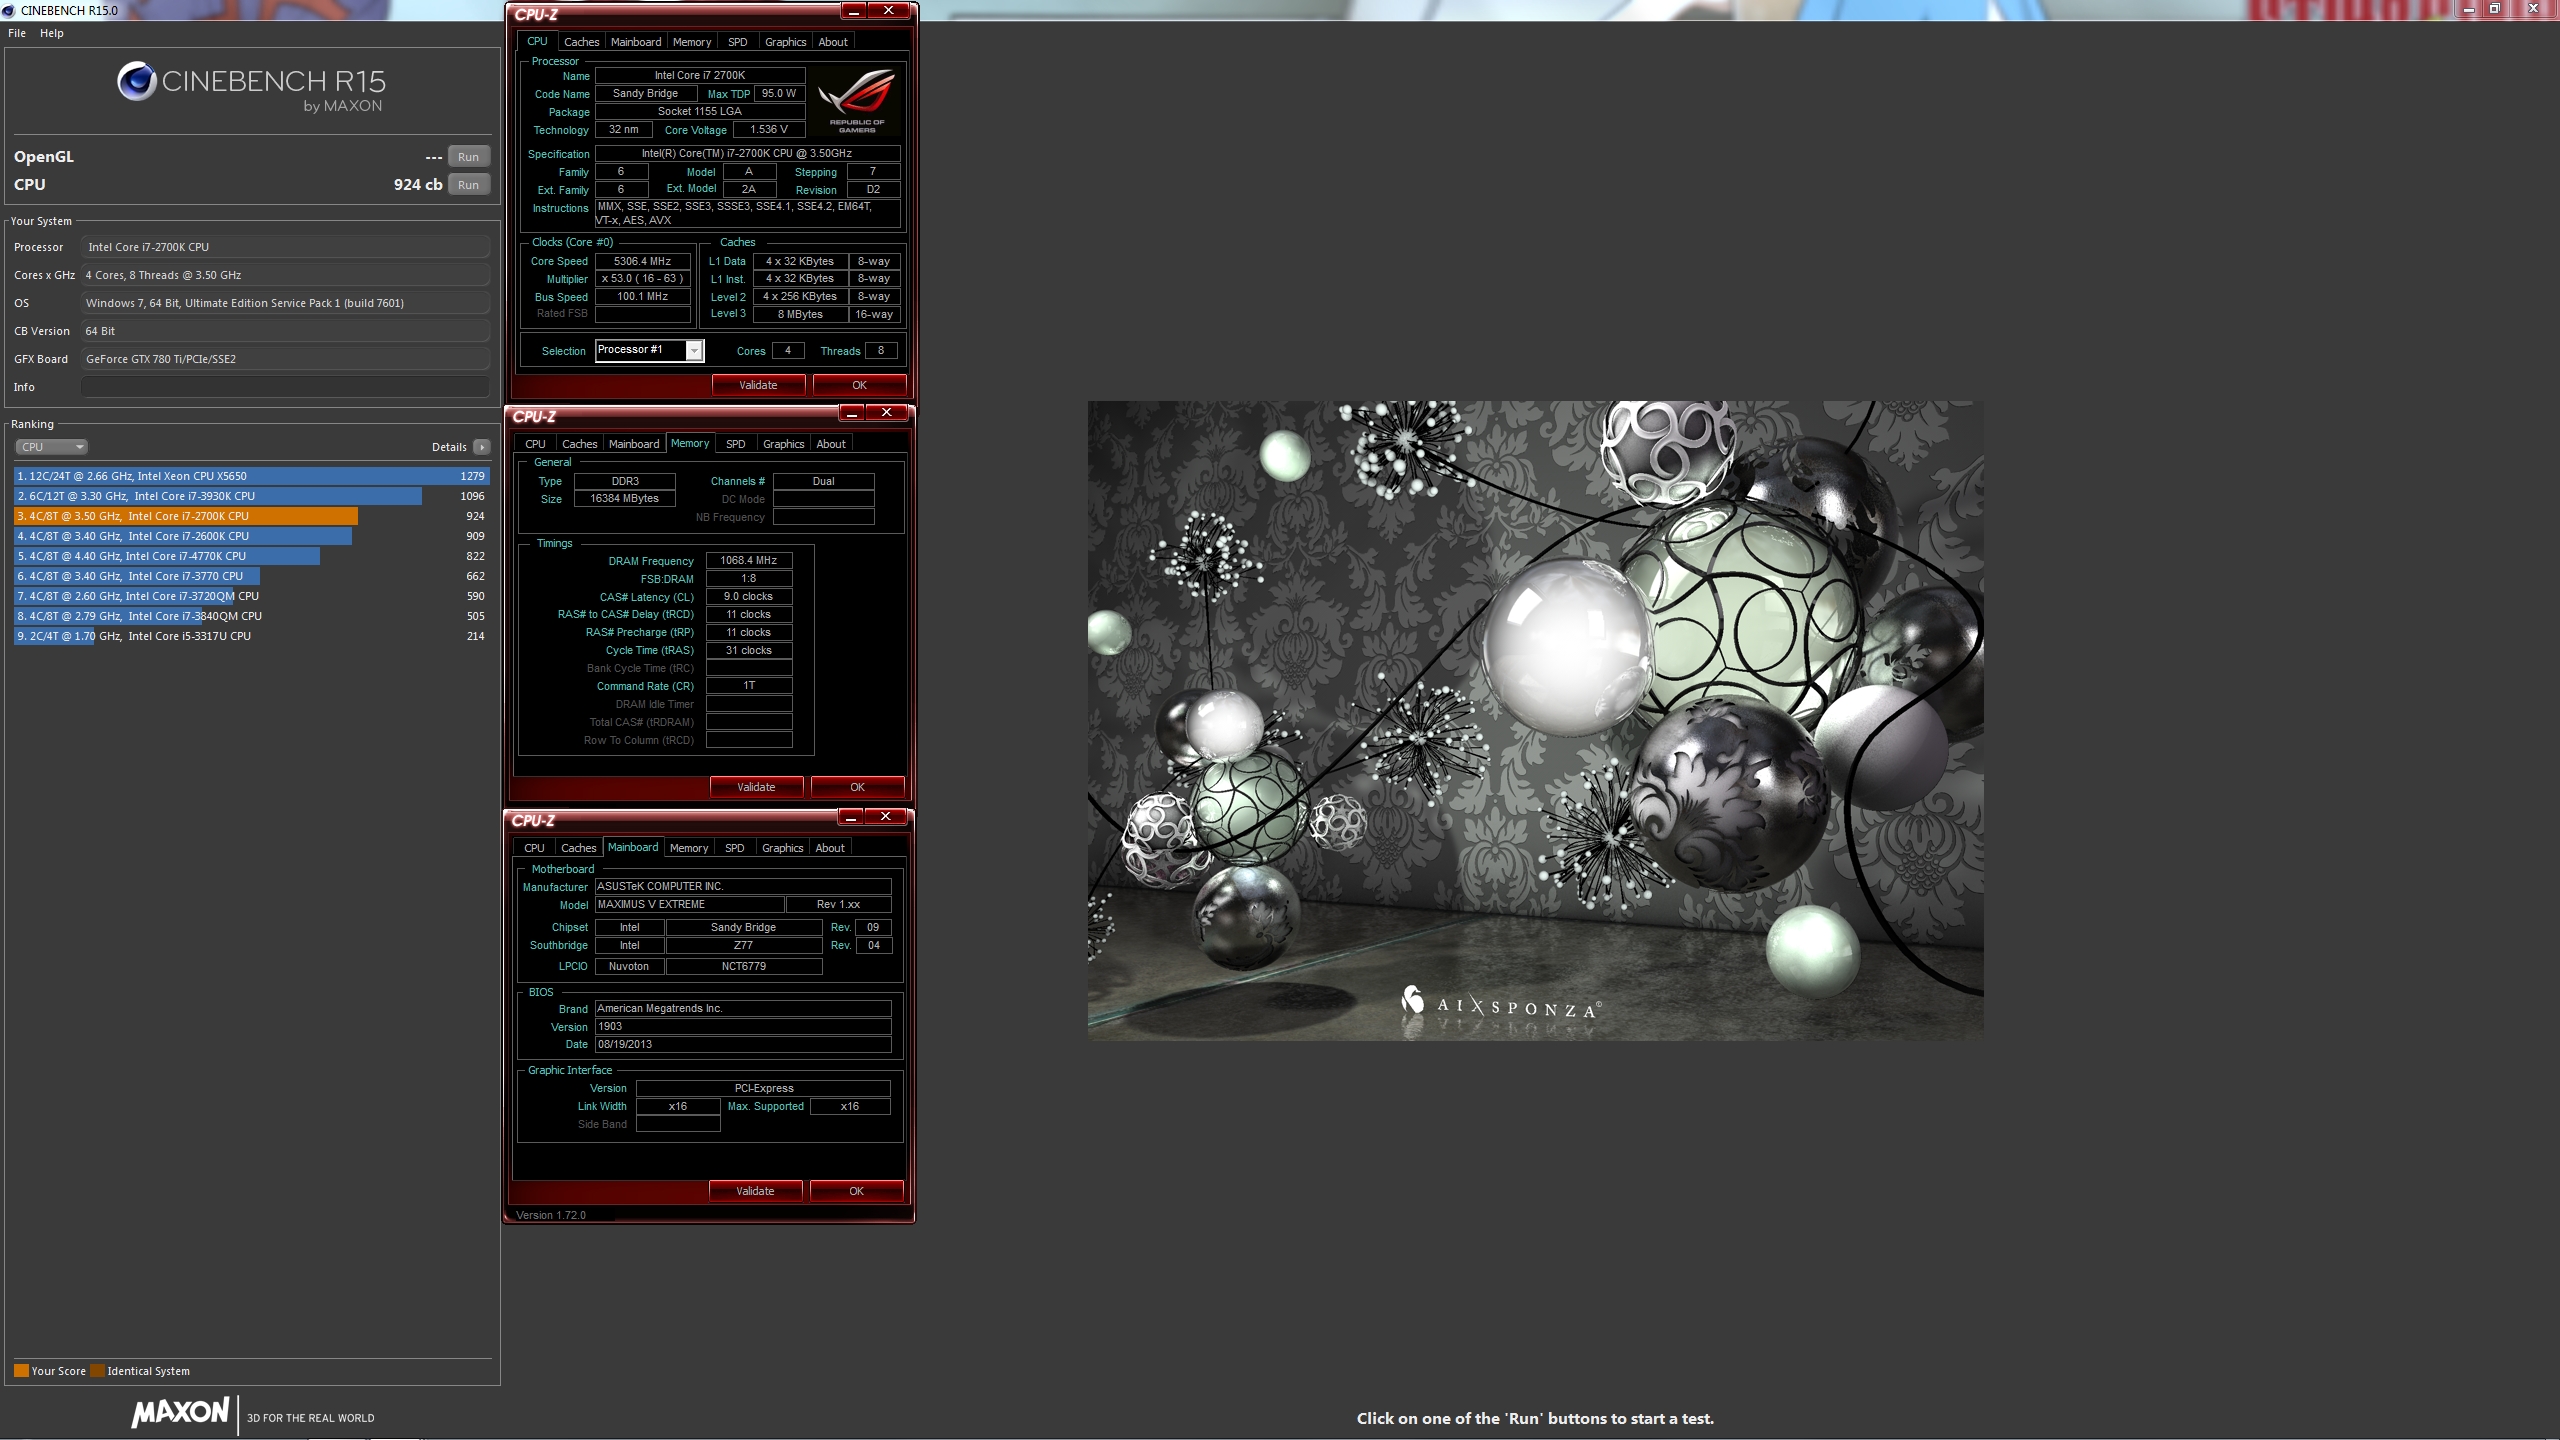
Task: Restore down the Cinebench main window
Action: [2494, 9]
